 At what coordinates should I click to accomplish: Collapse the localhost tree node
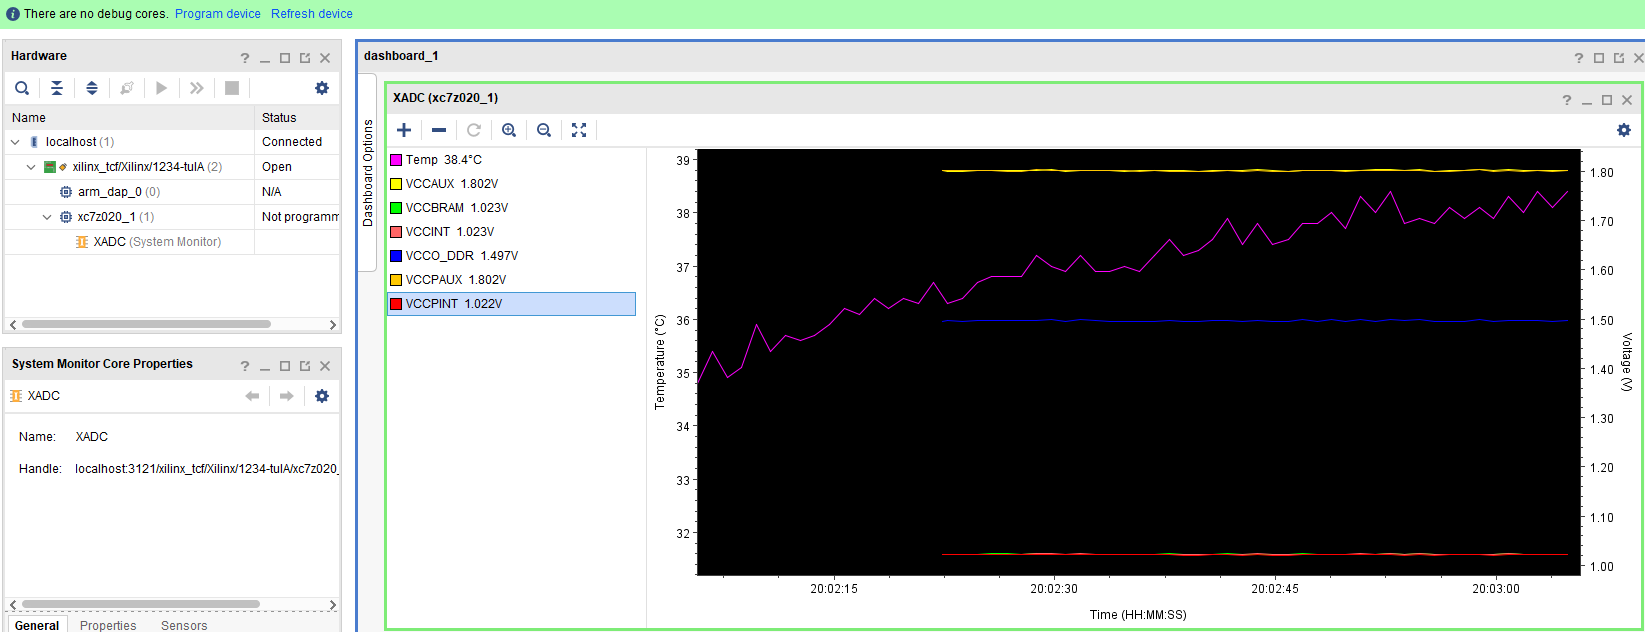coord(15,142)
